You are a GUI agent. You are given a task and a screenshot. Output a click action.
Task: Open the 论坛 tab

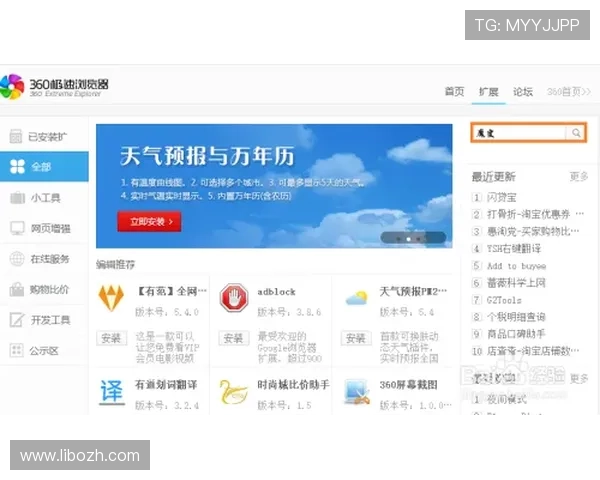point(523,92)
